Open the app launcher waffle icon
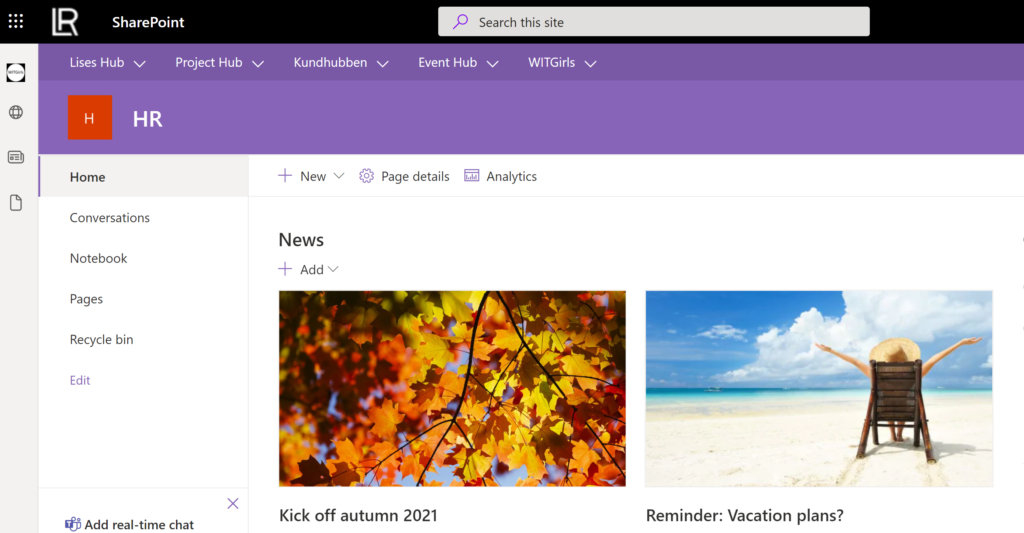The height and width of the screenshot is (533, 1024). (16, 21)
